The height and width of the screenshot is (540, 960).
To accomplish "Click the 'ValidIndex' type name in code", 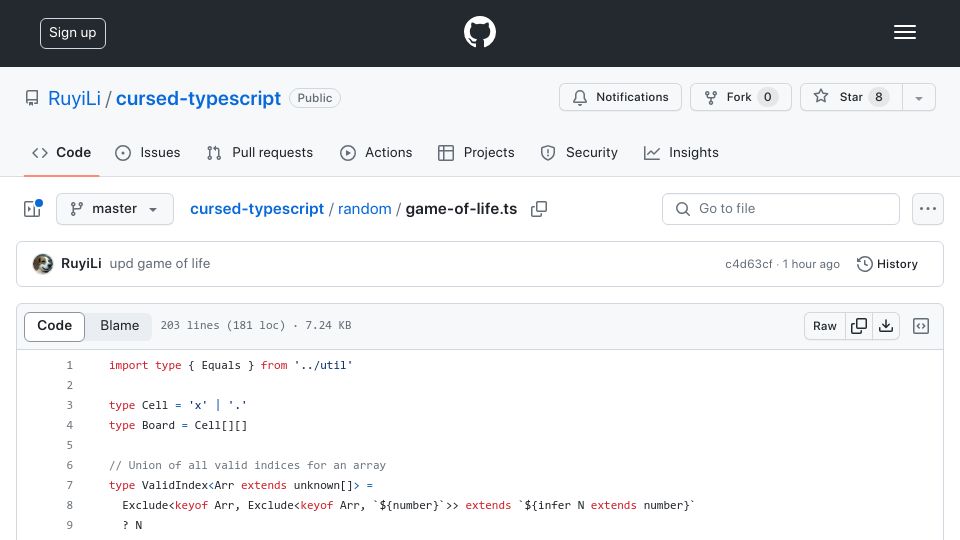I will 175,486.
